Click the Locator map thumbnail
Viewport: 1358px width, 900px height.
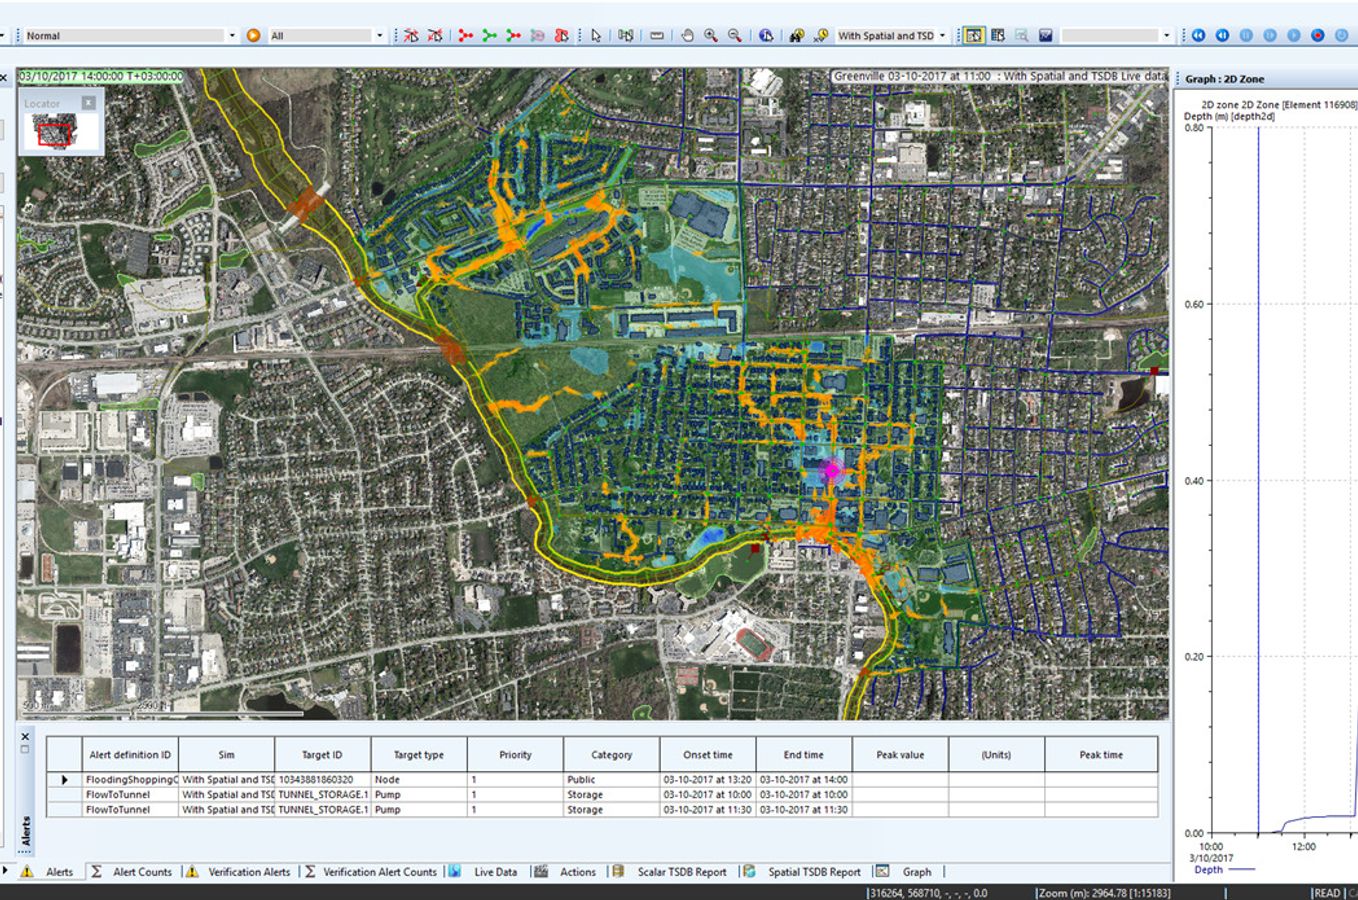[x=61, y=131]
